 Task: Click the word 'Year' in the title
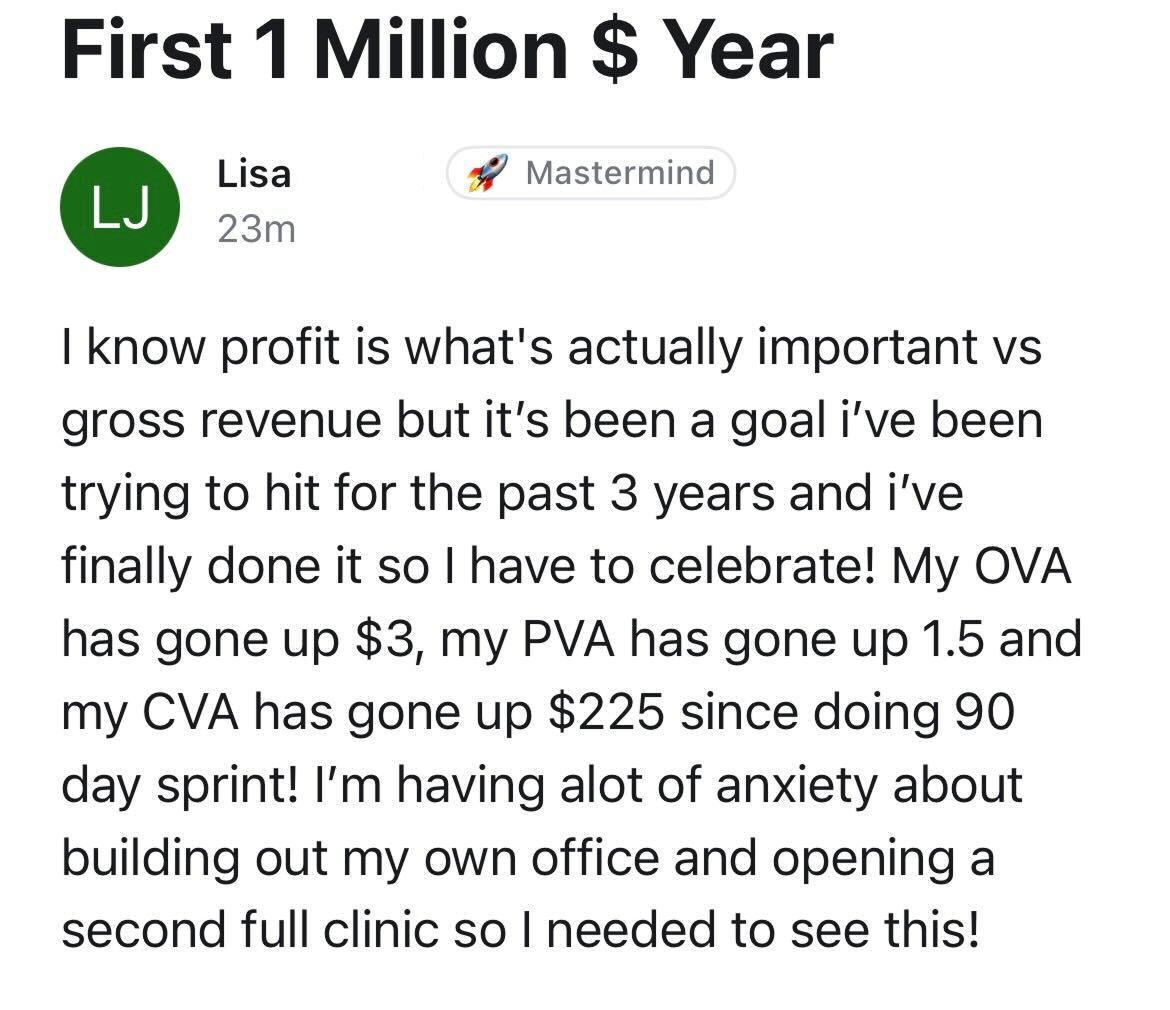748,51
